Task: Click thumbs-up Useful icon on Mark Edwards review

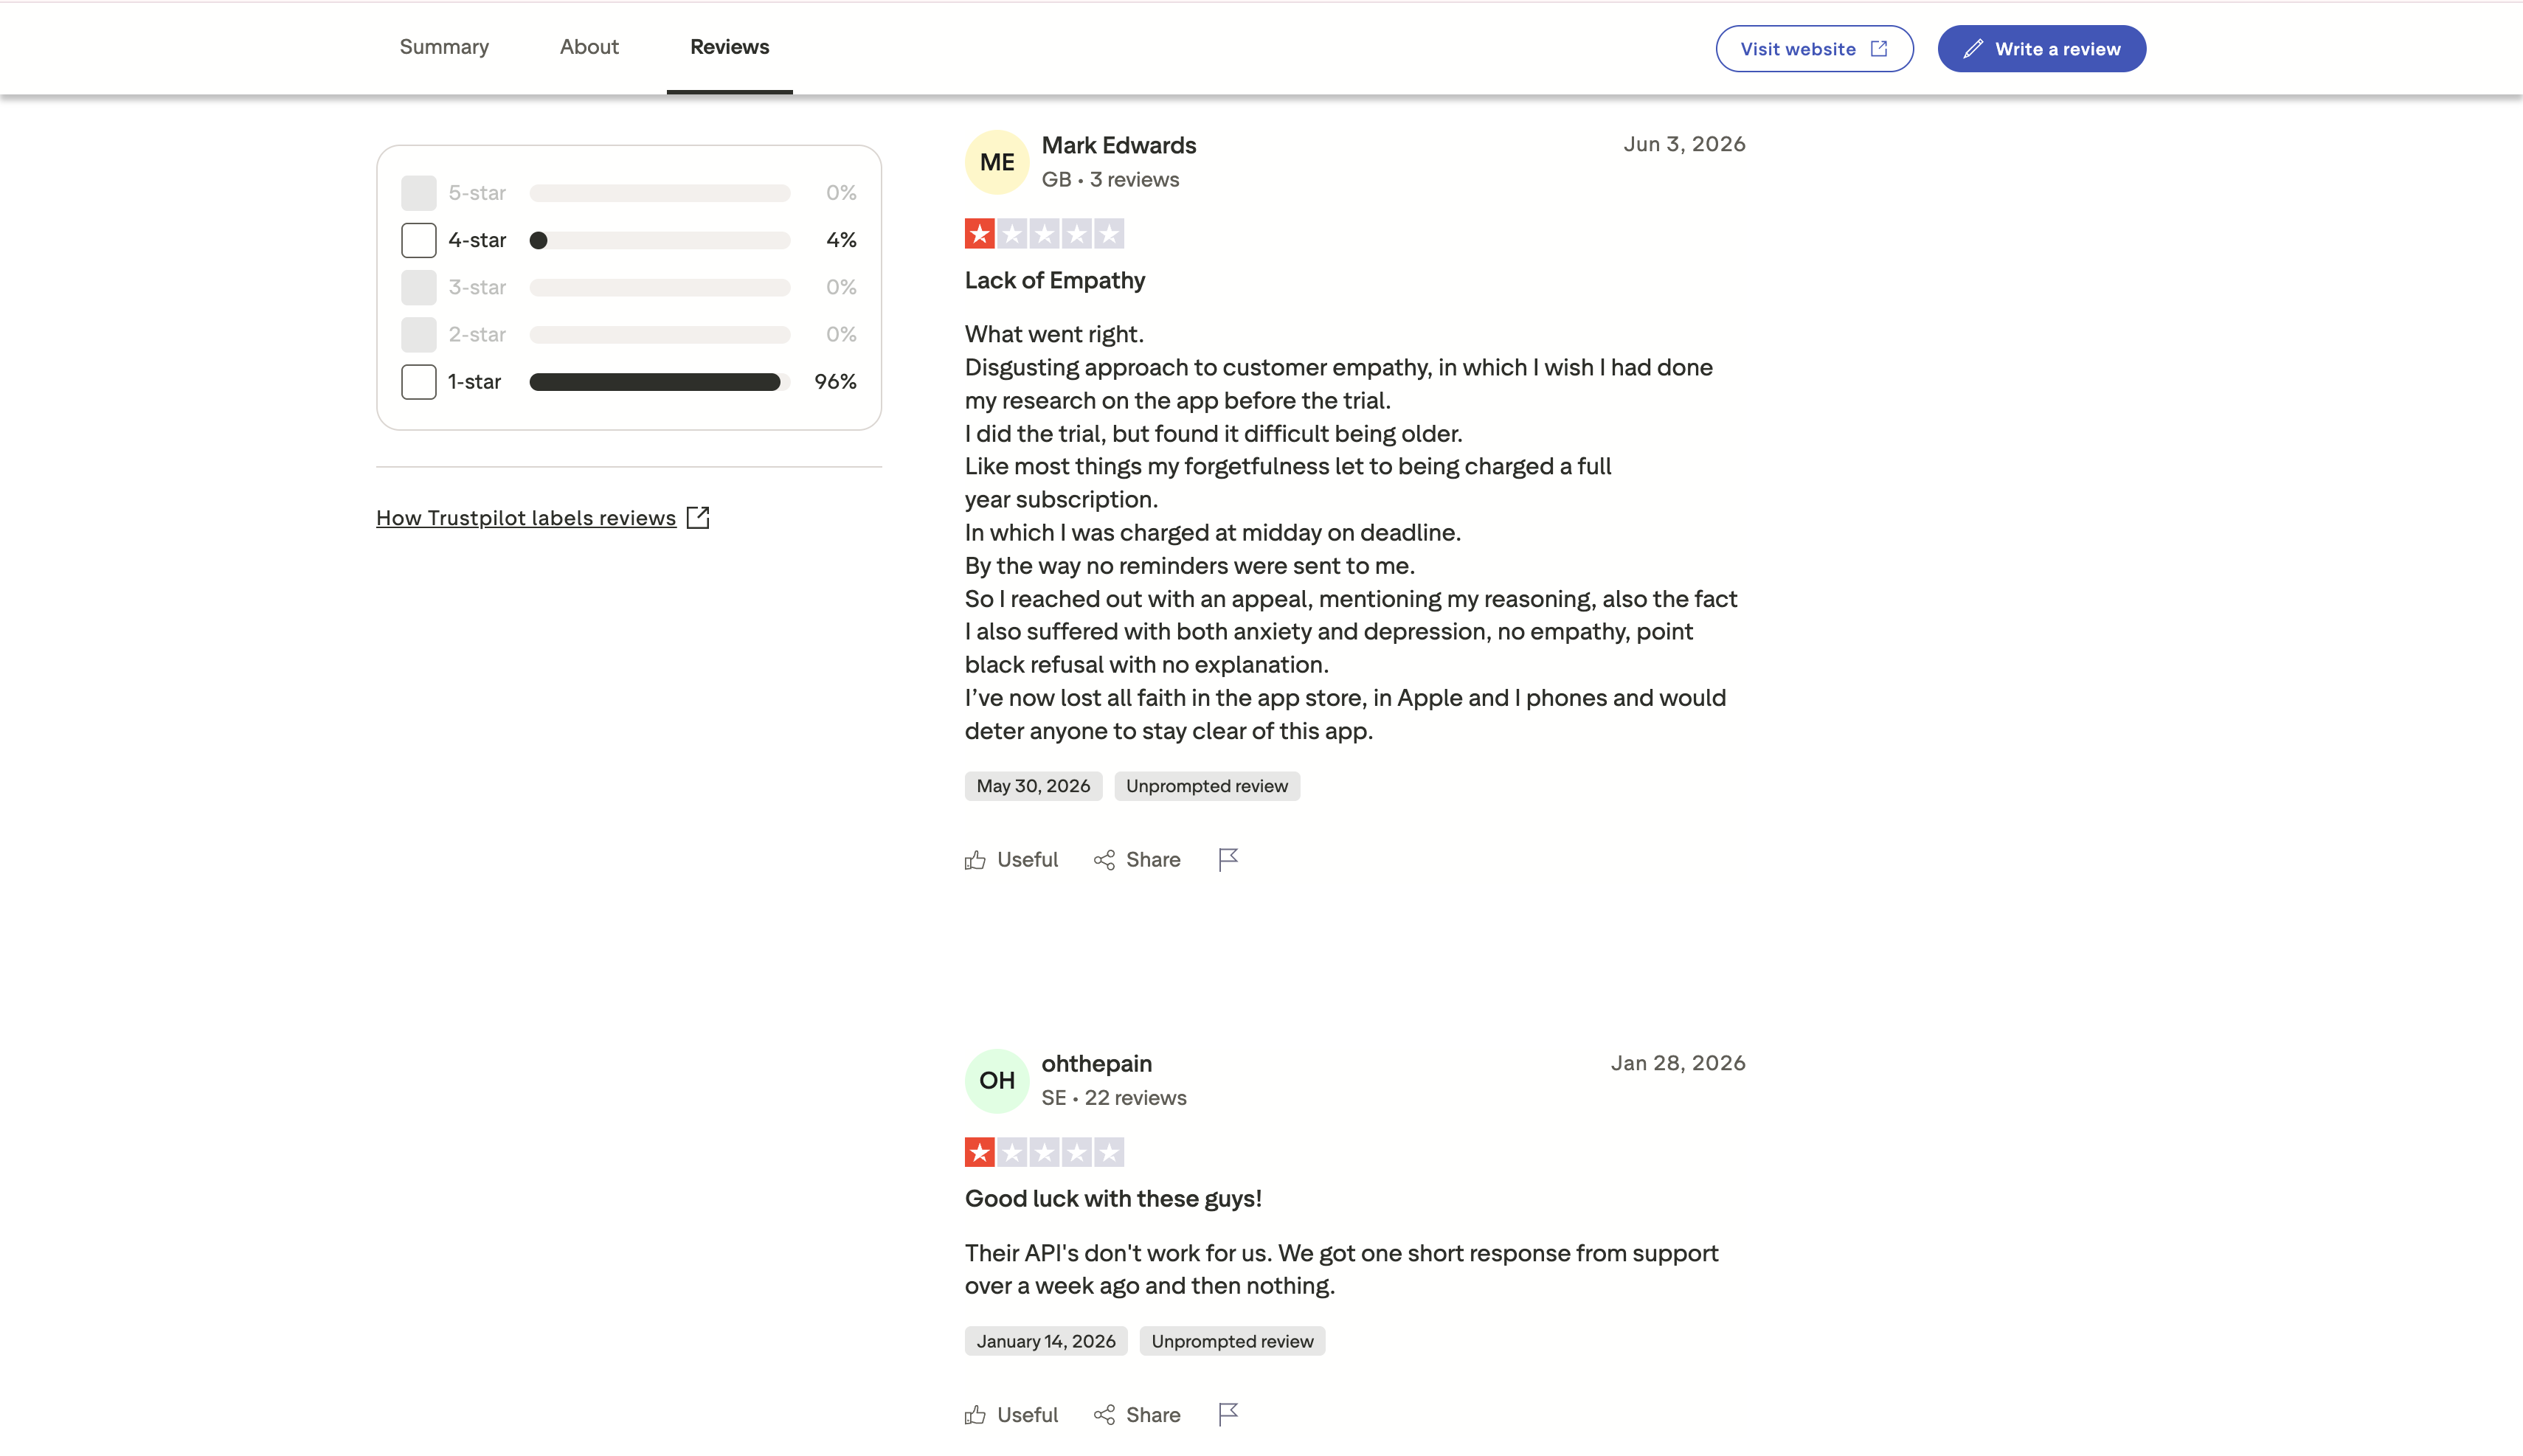Action: tap(975, 860)
